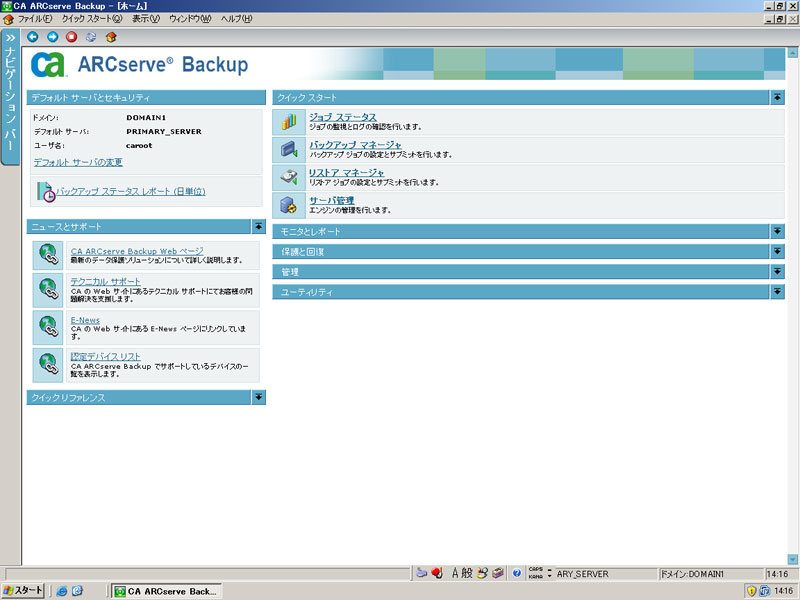Image resolution: width=800 pixels, height=600 pixels.
Task: Click the blue tray icon beside the shield
Action: (x=764, y=591)
